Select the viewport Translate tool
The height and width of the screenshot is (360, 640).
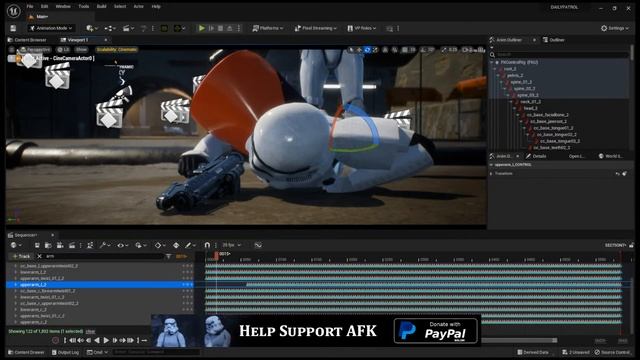(x=359, y=50)
